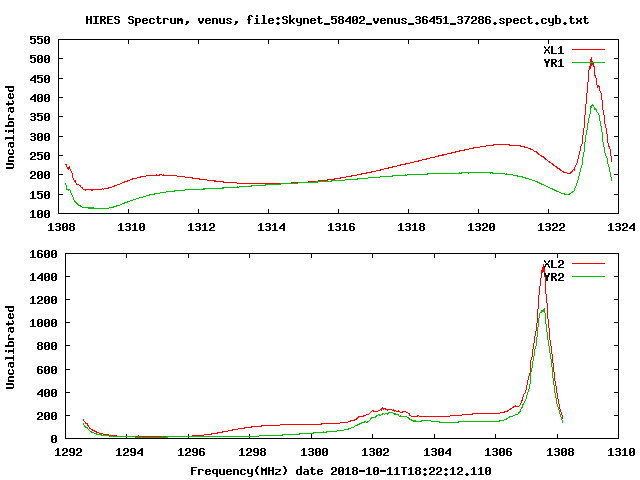The height and width of the screenshot is (480, 640).
Task: Click the 1320 frequency tick label
Action: (481, 227)
